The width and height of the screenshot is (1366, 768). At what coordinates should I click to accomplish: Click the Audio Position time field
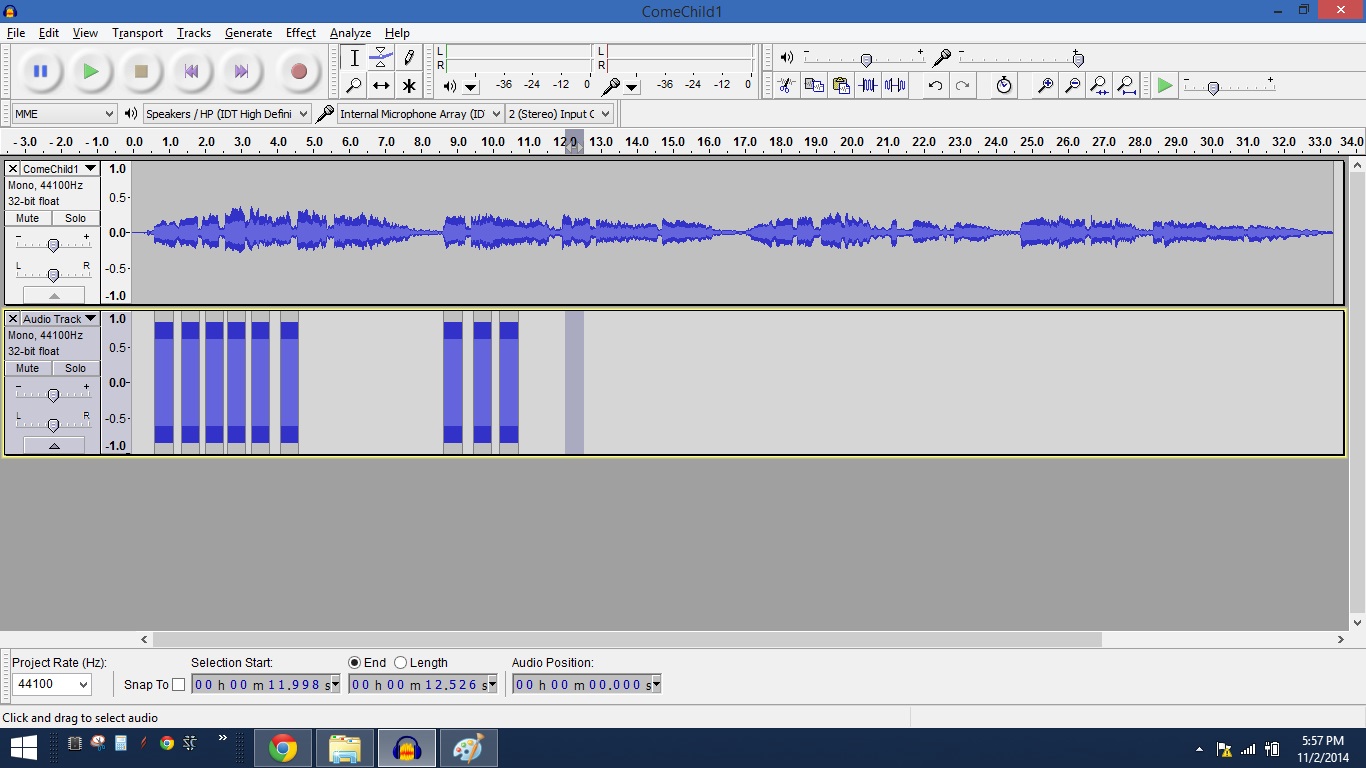pyautogui.click(x=586, y=684)
